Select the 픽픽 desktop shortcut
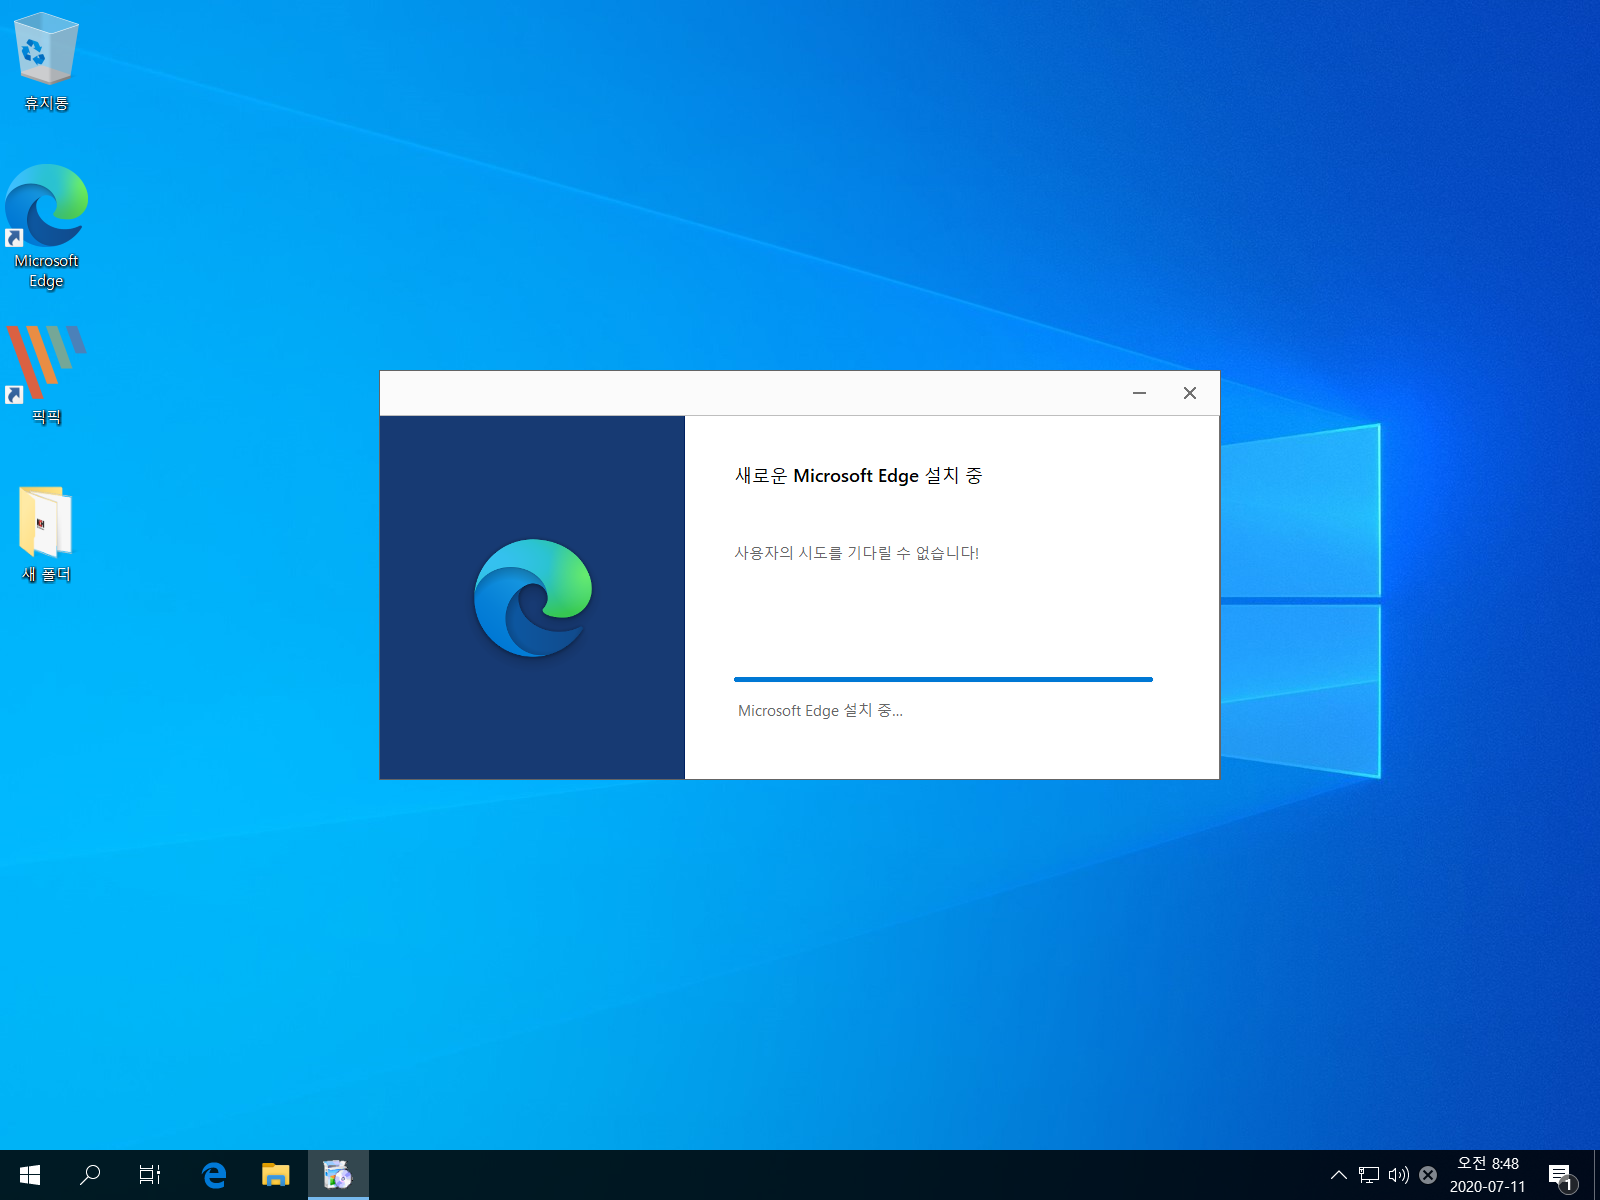Screen dimensions: 1600x1200 pos(46,375)
